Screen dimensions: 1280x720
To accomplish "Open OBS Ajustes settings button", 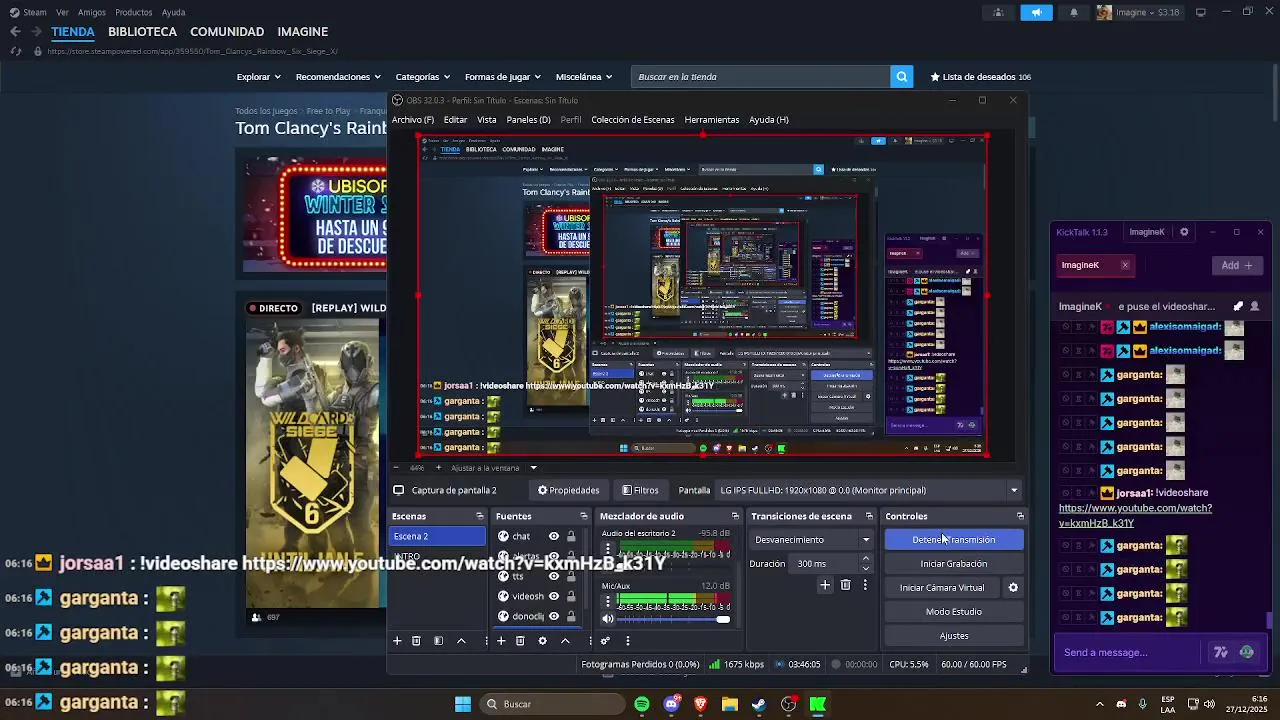I will tap(954, 636).
